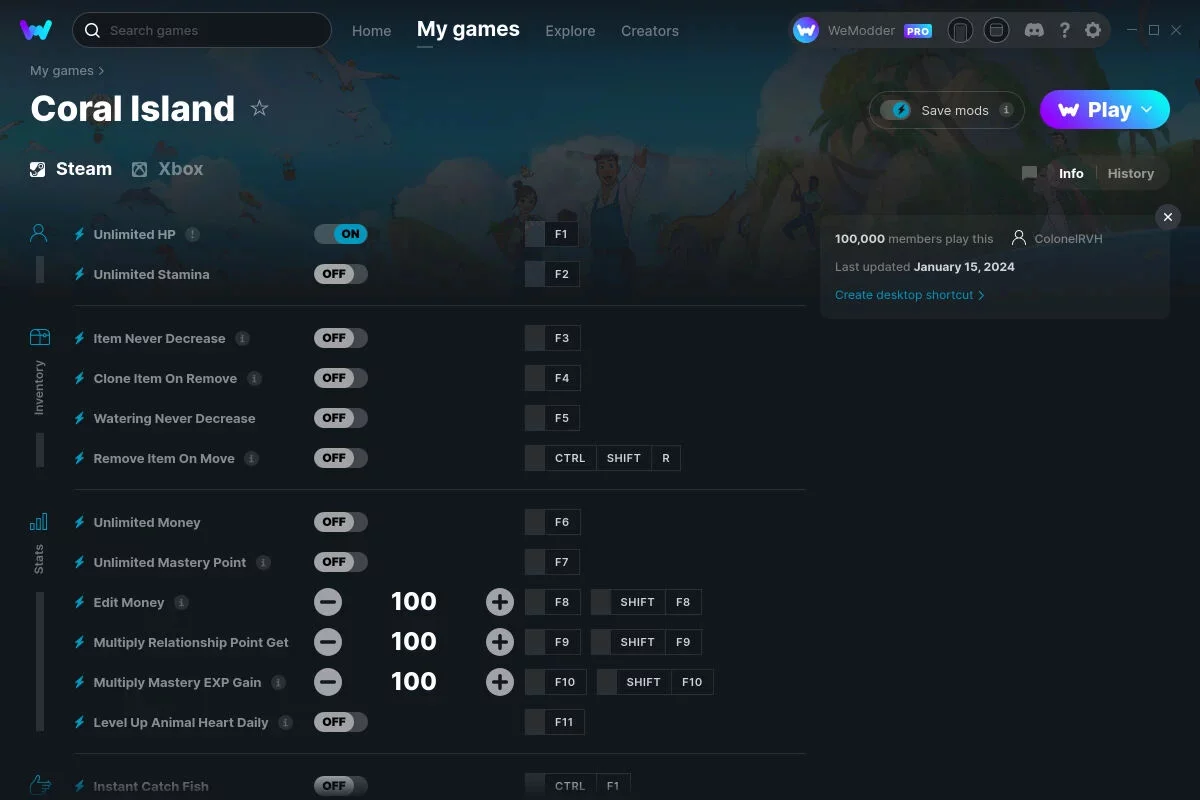Enable the Unlimited Mastery Point toggle
Image resolution: width=1200 pixels, height=800 pixels.
tap(341, 562)
